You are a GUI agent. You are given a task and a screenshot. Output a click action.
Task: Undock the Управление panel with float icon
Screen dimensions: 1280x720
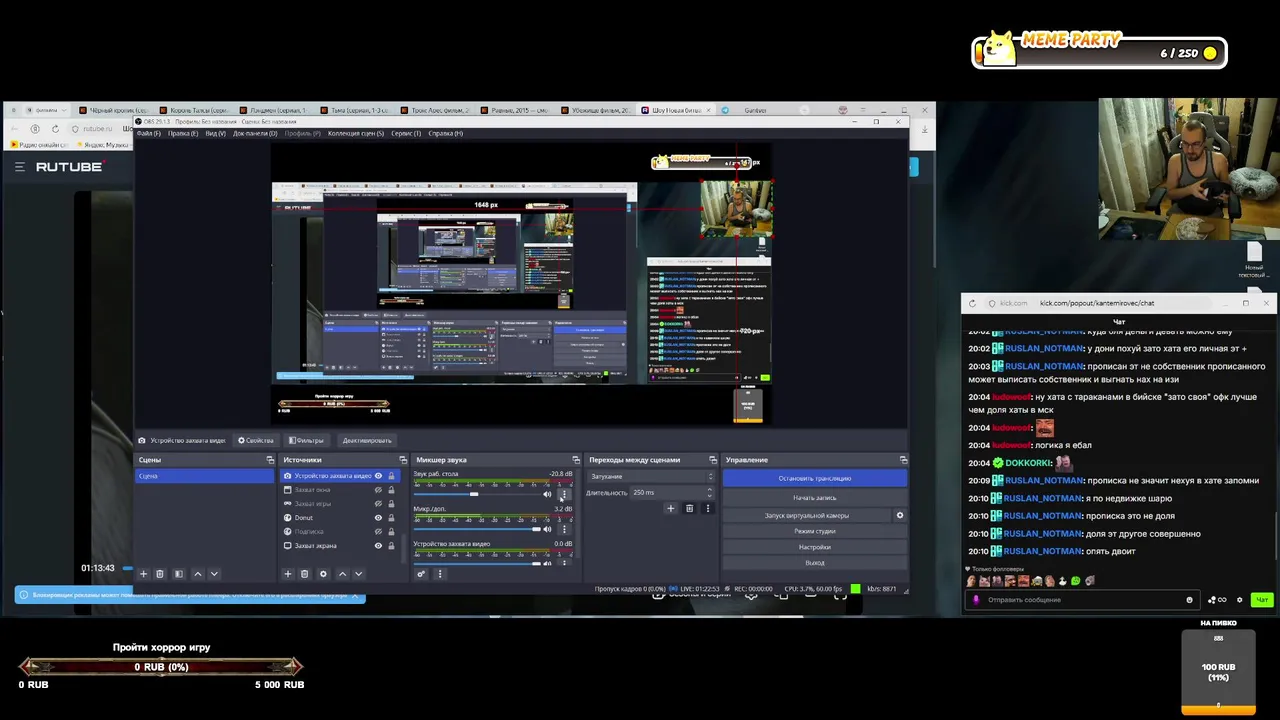click(903, 460)
